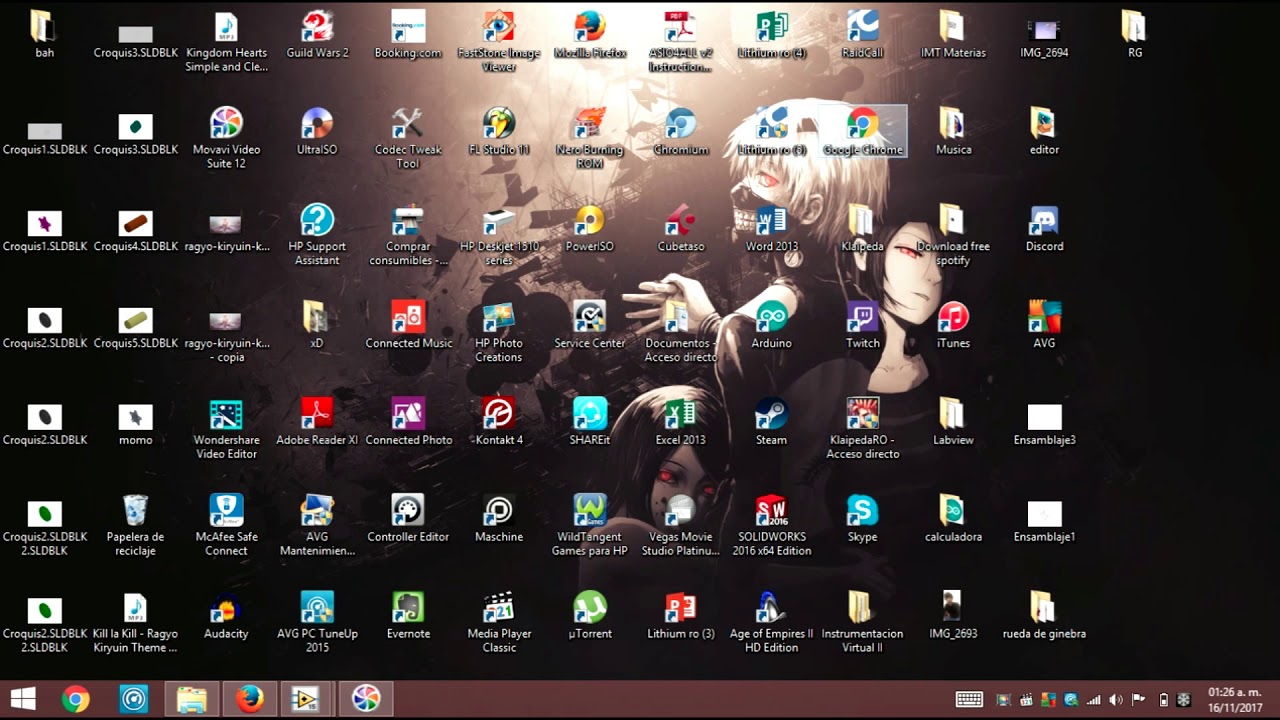Select the Media Player Classic icon
The height and width of the screenshot is (720, 1280).
499,623
